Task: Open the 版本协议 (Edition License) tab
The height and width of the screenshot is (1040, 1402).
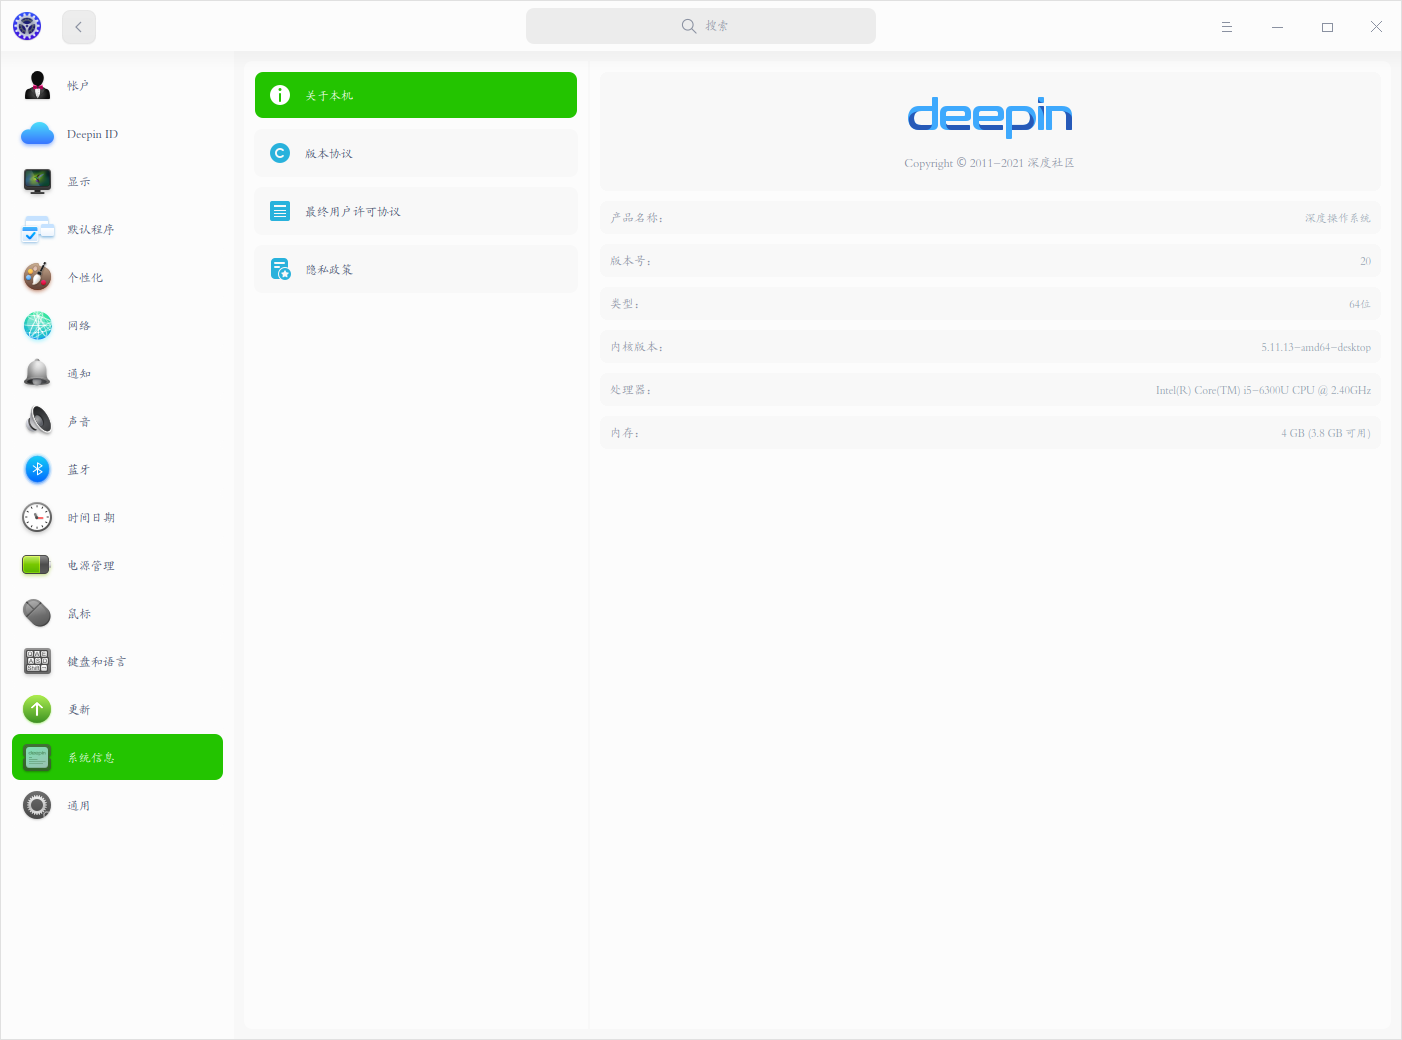Action: [x=416, y=153]
